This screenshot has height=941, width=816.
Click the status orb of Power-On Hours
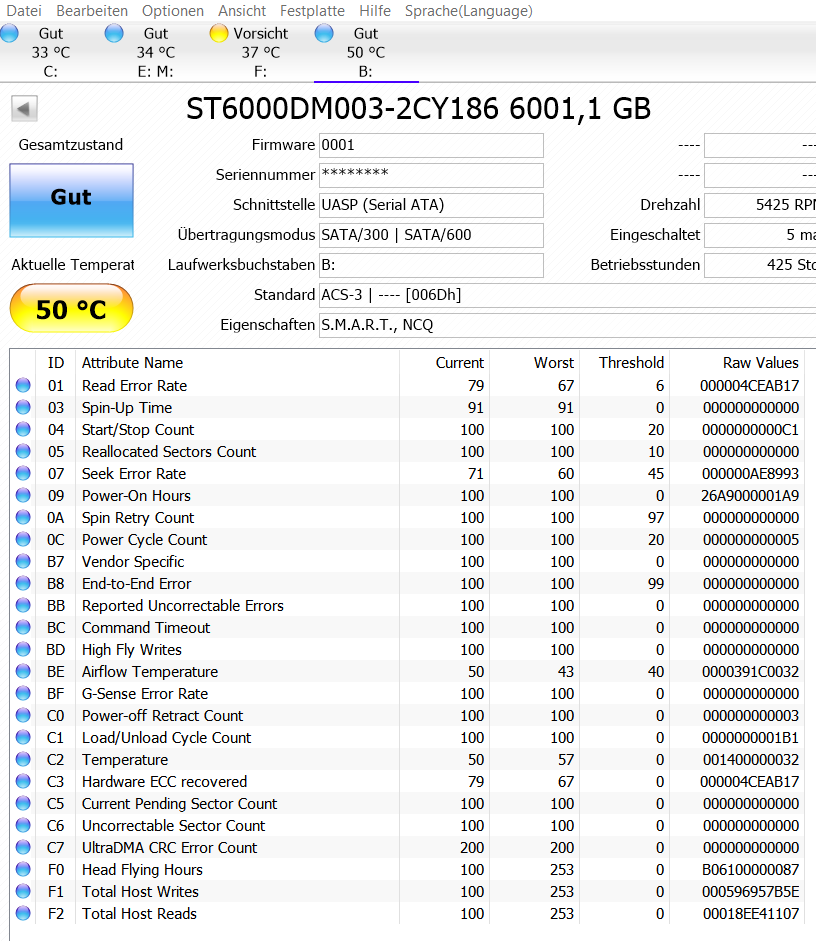click(x=23, y=495)
